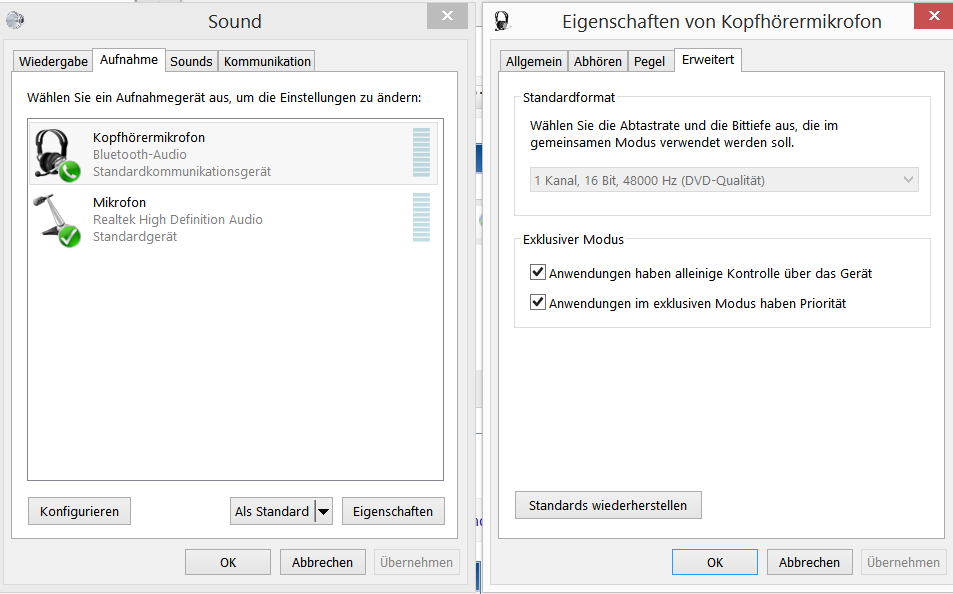Viewport: 953px width, 594px height.
Task: Toggle 'Anwendungen haben alleinige Kontrolle' checkbox
Action: point(538,273)
